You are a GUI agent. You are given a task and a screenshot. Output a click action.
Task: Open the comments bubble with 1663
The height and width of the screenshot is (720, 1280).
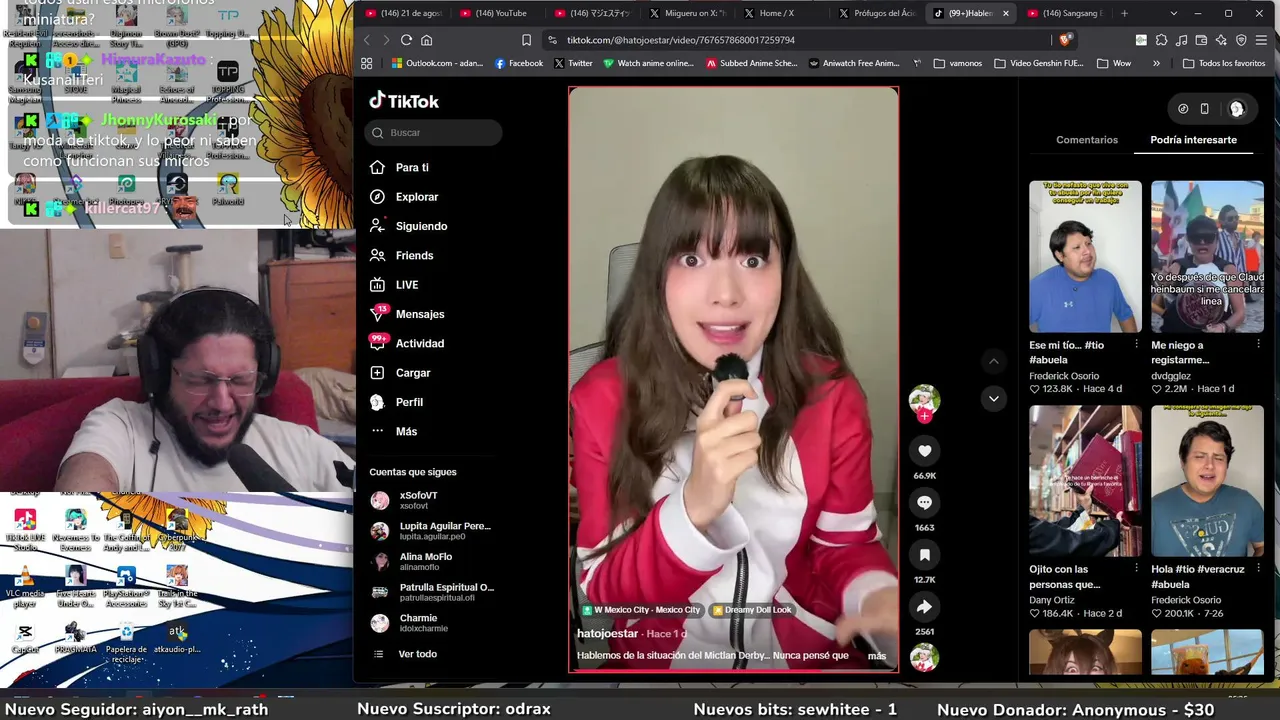924,503
